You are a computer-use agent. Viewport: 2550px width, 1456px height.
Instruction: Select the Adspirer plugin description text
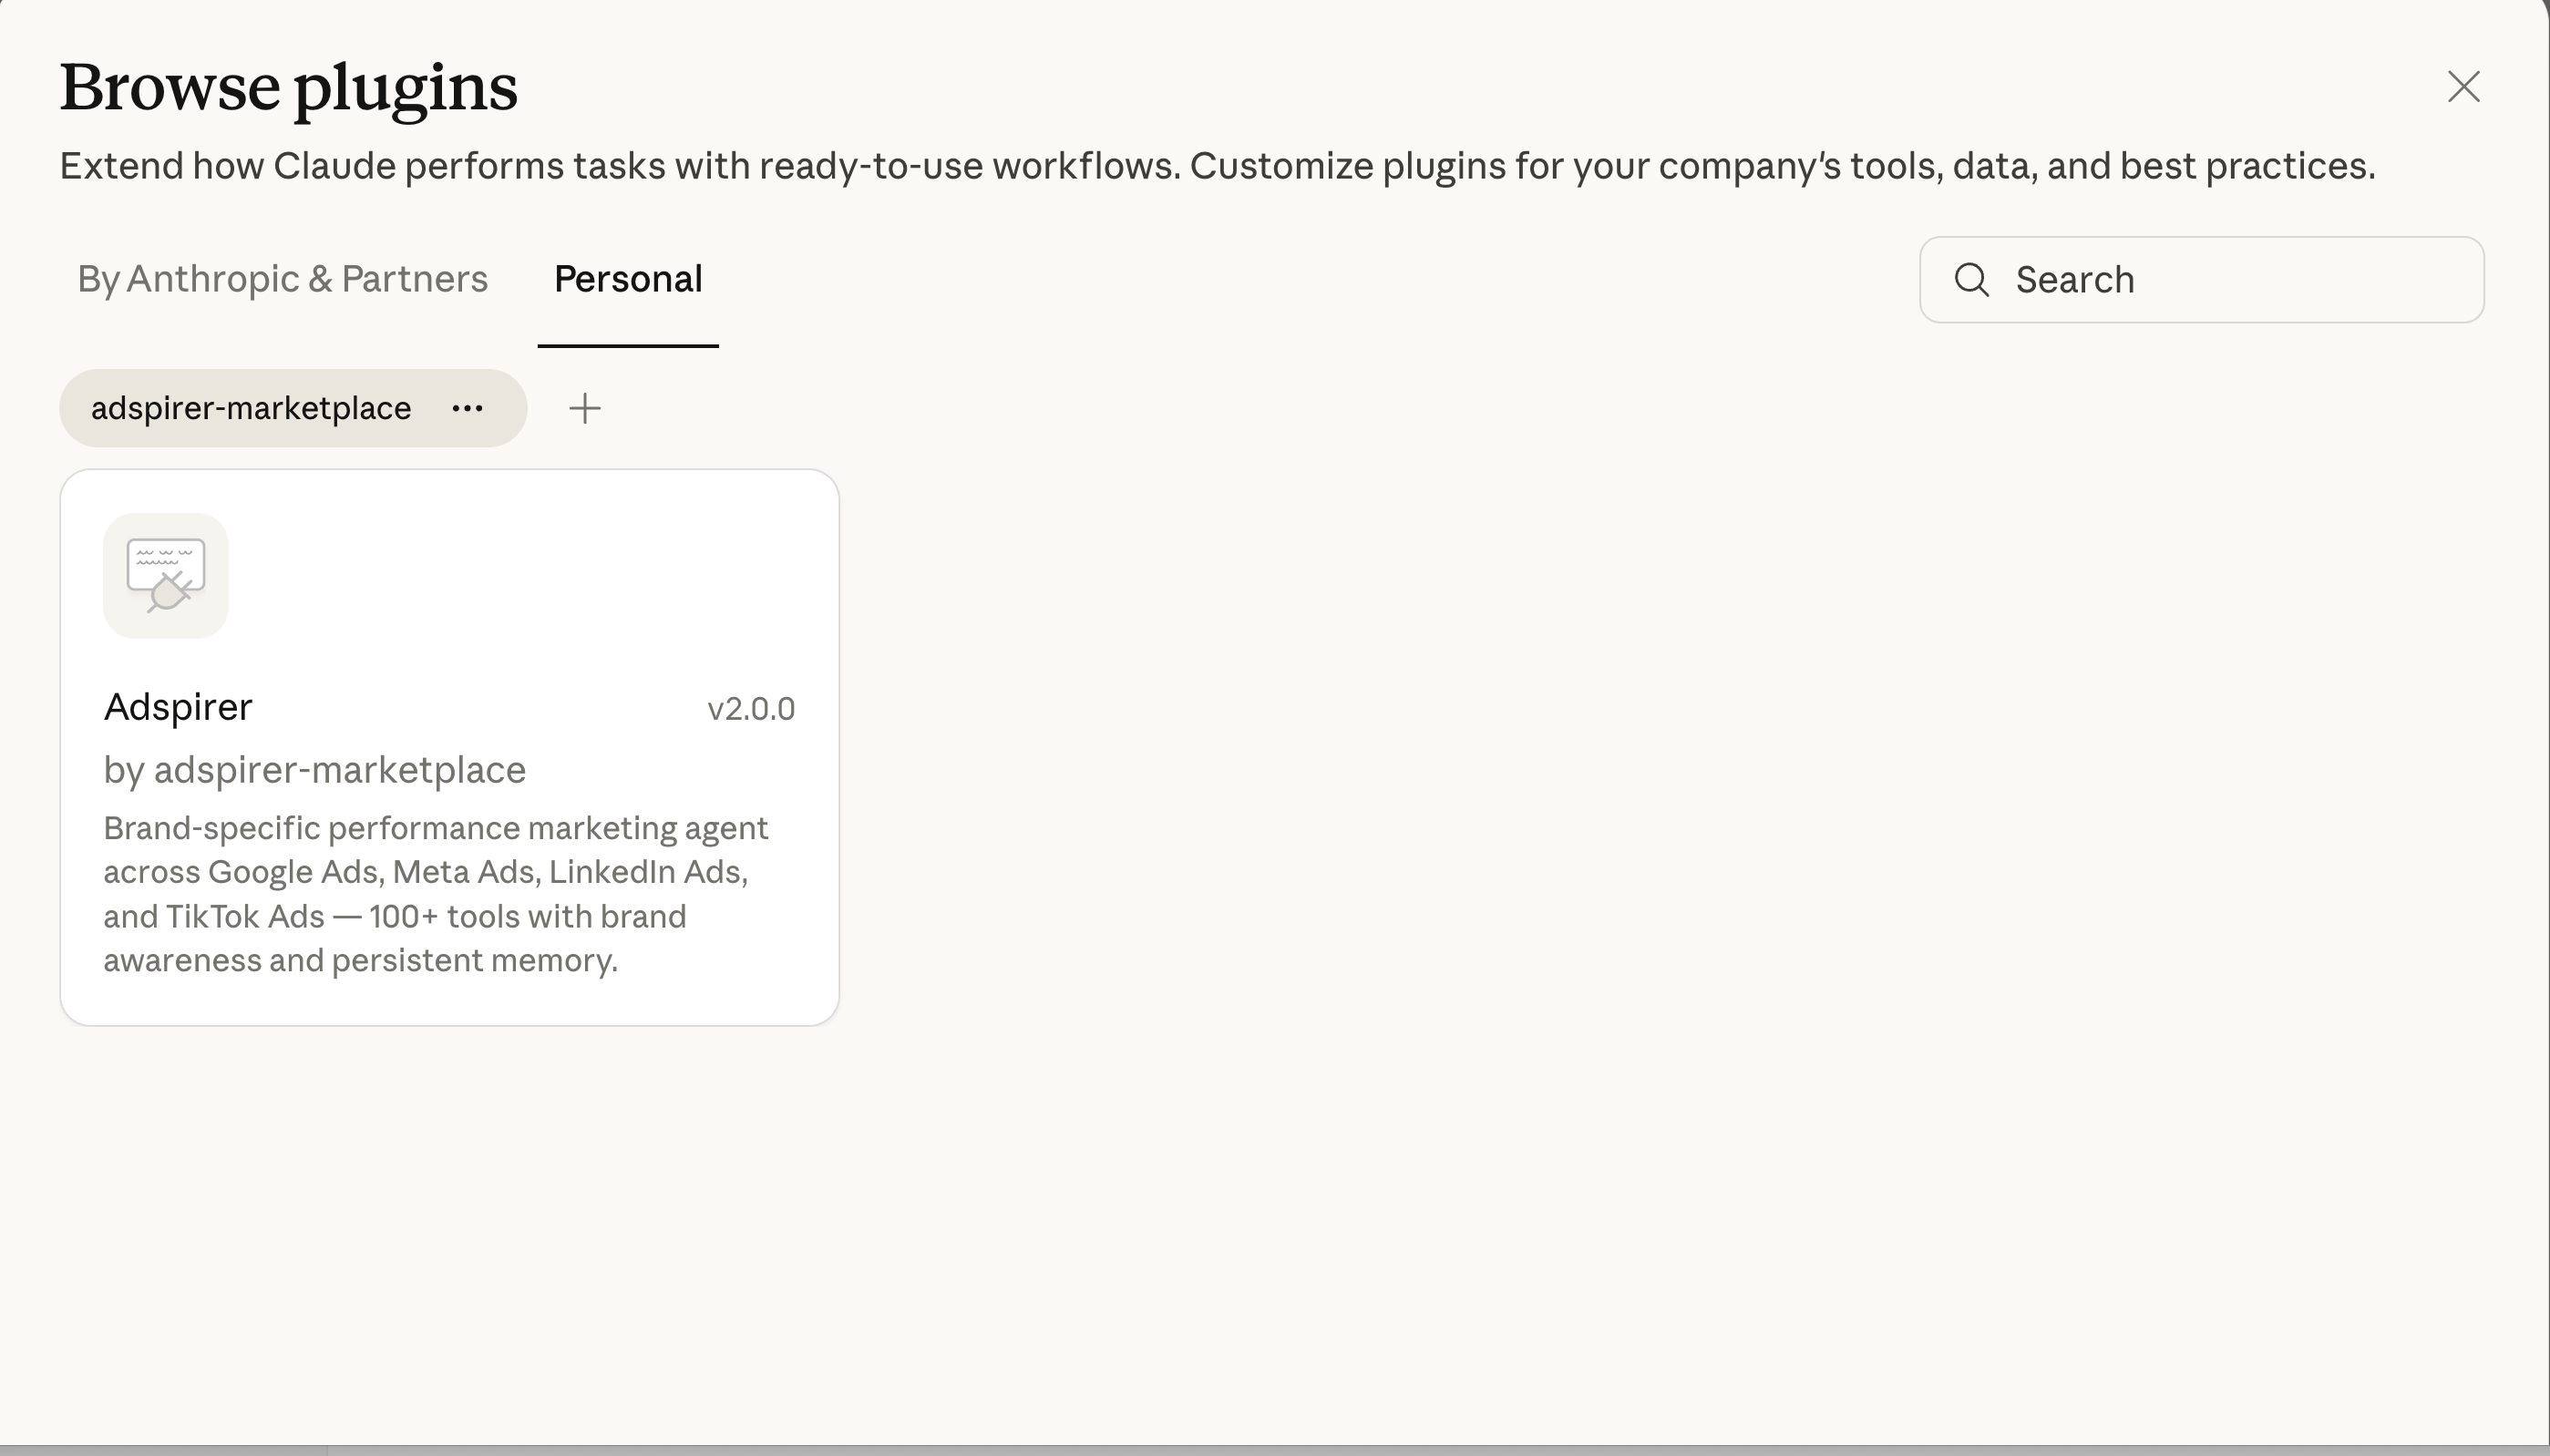435,892
